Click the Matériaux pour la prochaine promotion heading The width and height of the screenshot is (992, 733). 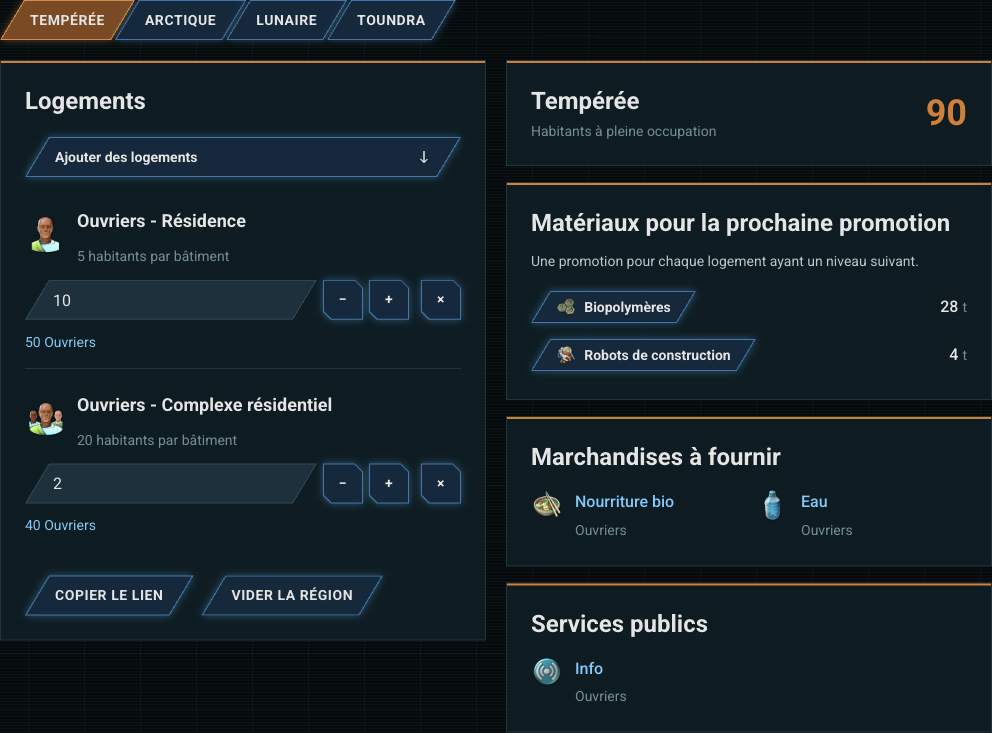click(x=740, y=223)
